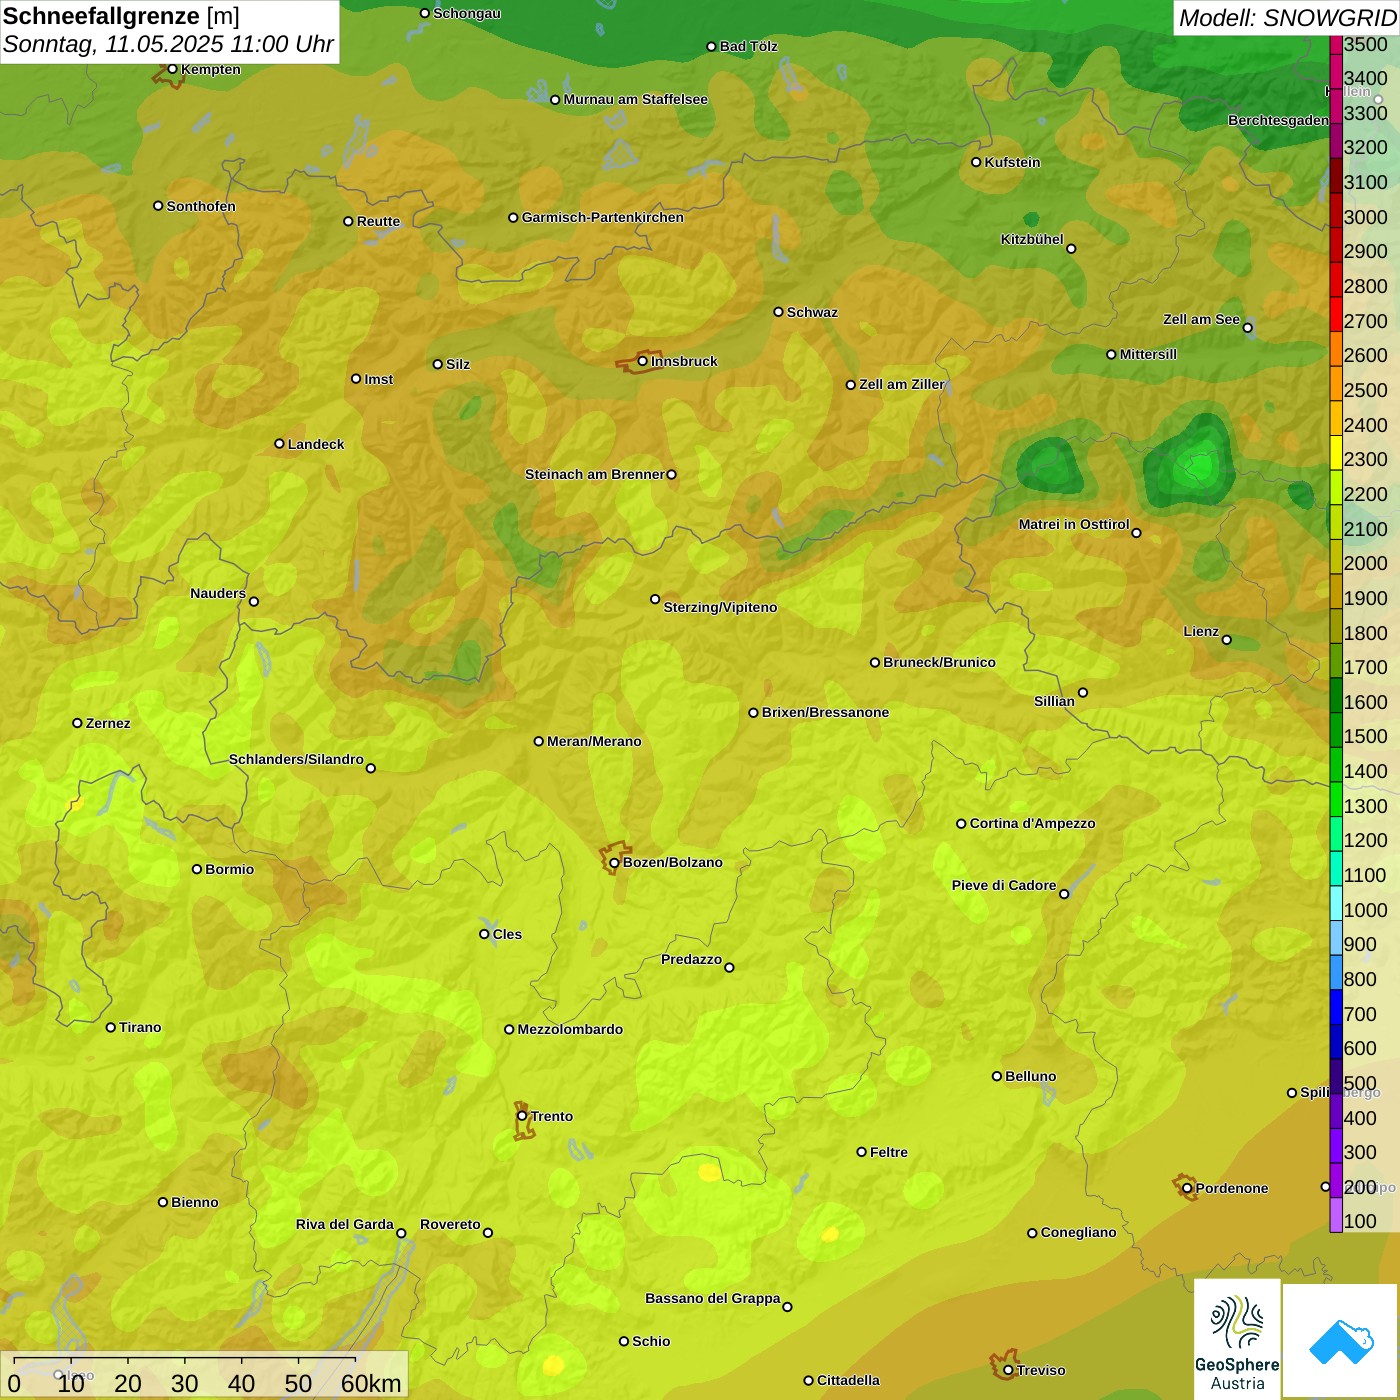Select the yellow 2300 legend swatch

(1336, 453)
